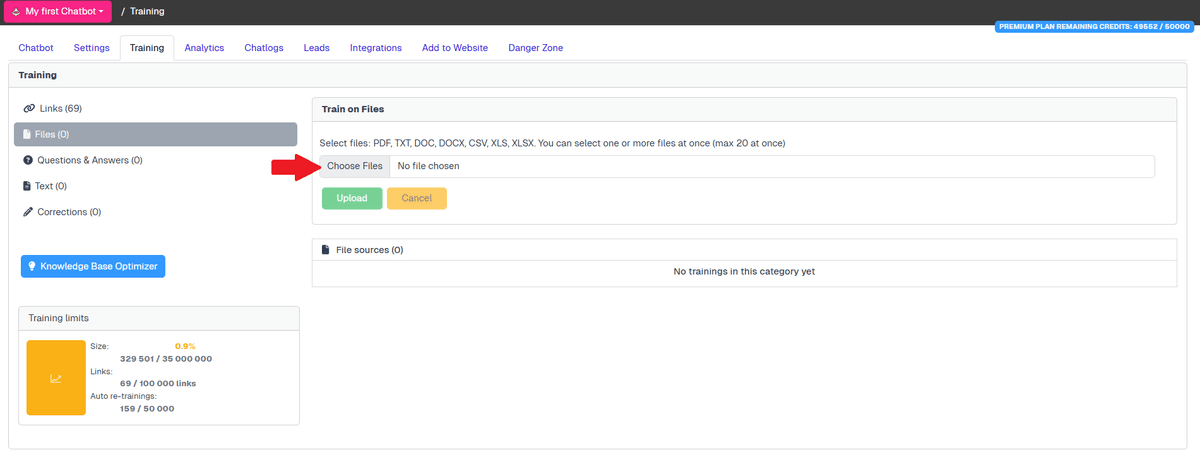Open the My first Chatbot dropdown
Image resolution: width=1200 pixels, height=455 pixels.
(x=57, y=11)
